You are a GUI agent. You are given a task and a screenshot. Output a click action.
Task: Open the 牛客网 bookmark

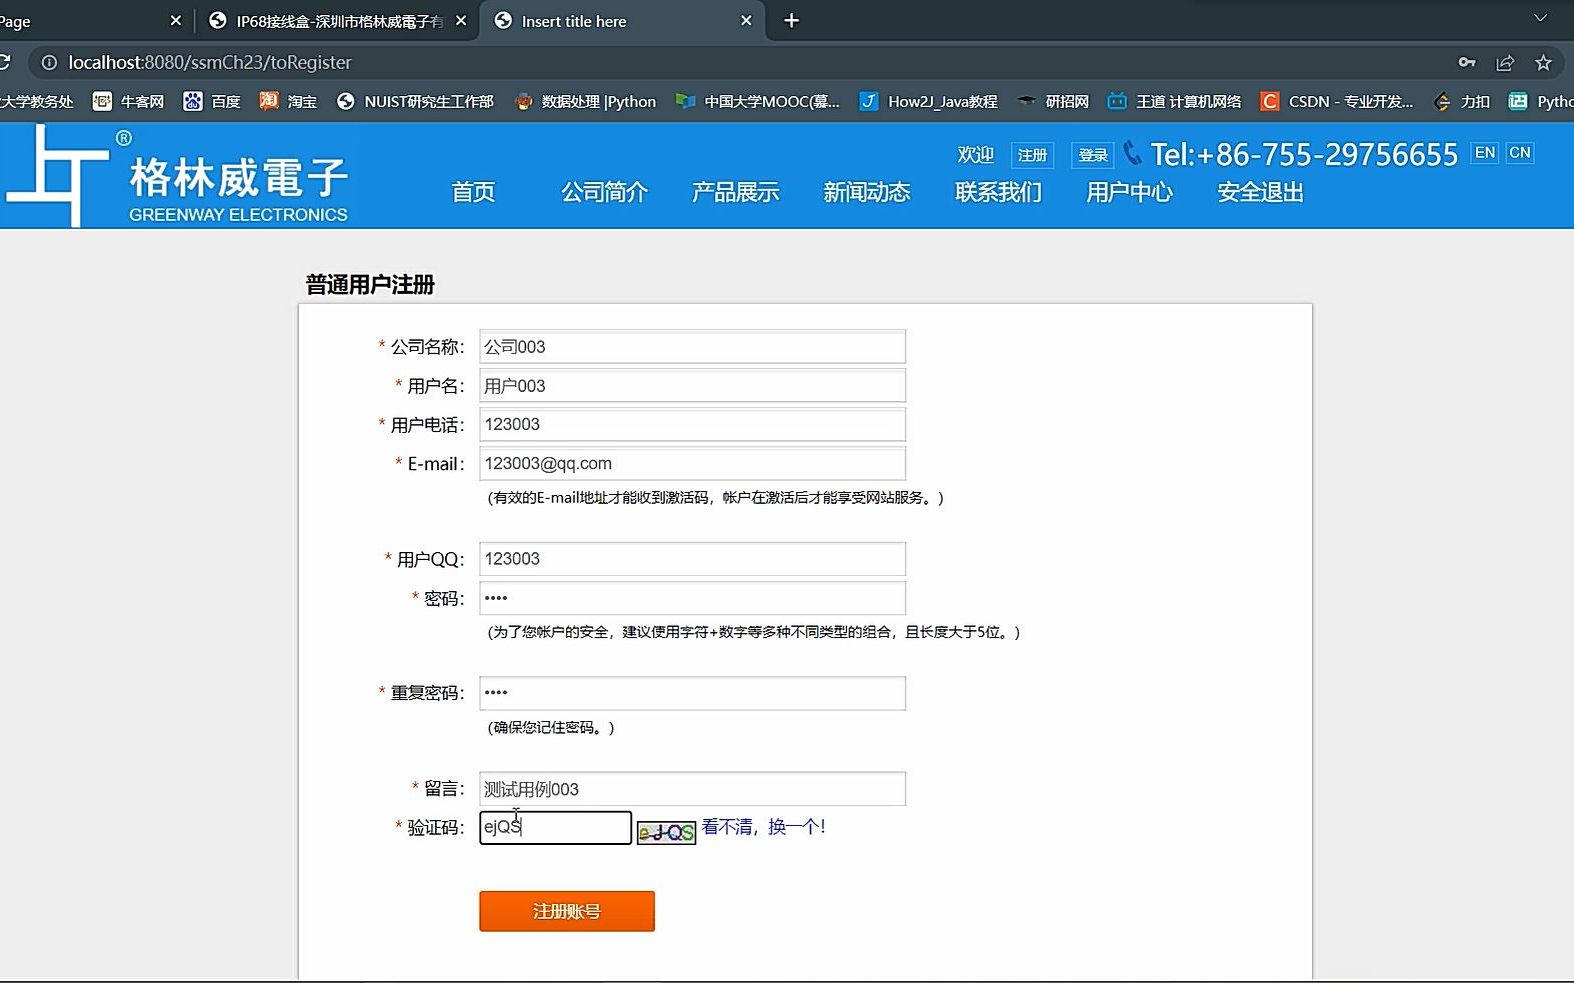tap(128, 101)
